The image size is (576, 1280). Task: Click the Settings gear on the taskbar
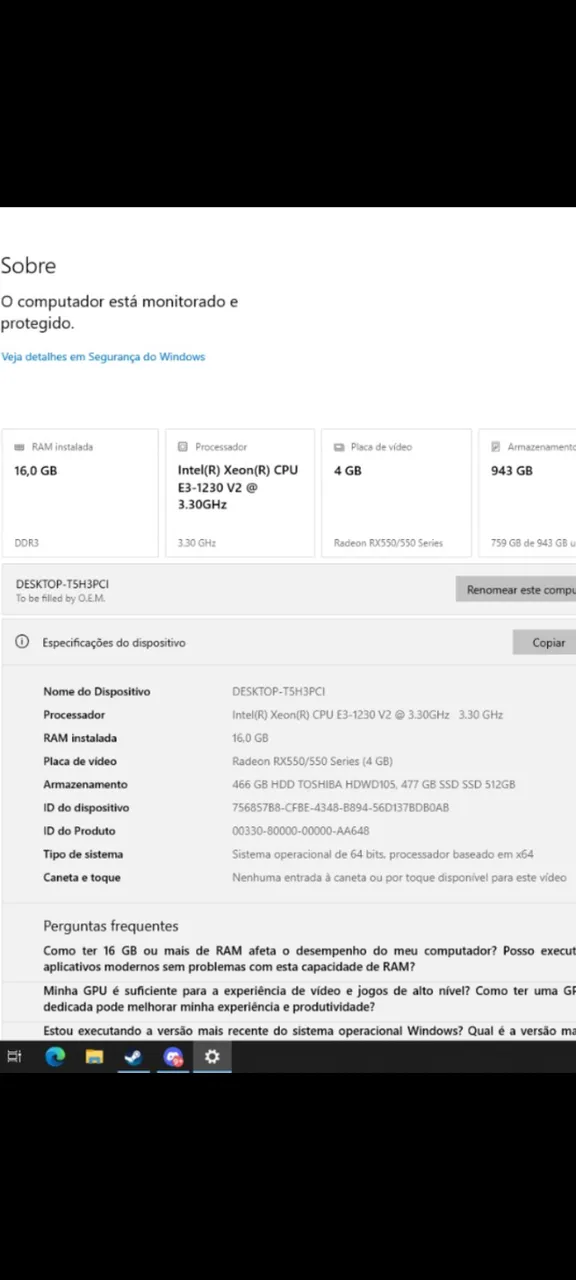coord(212,1057)
